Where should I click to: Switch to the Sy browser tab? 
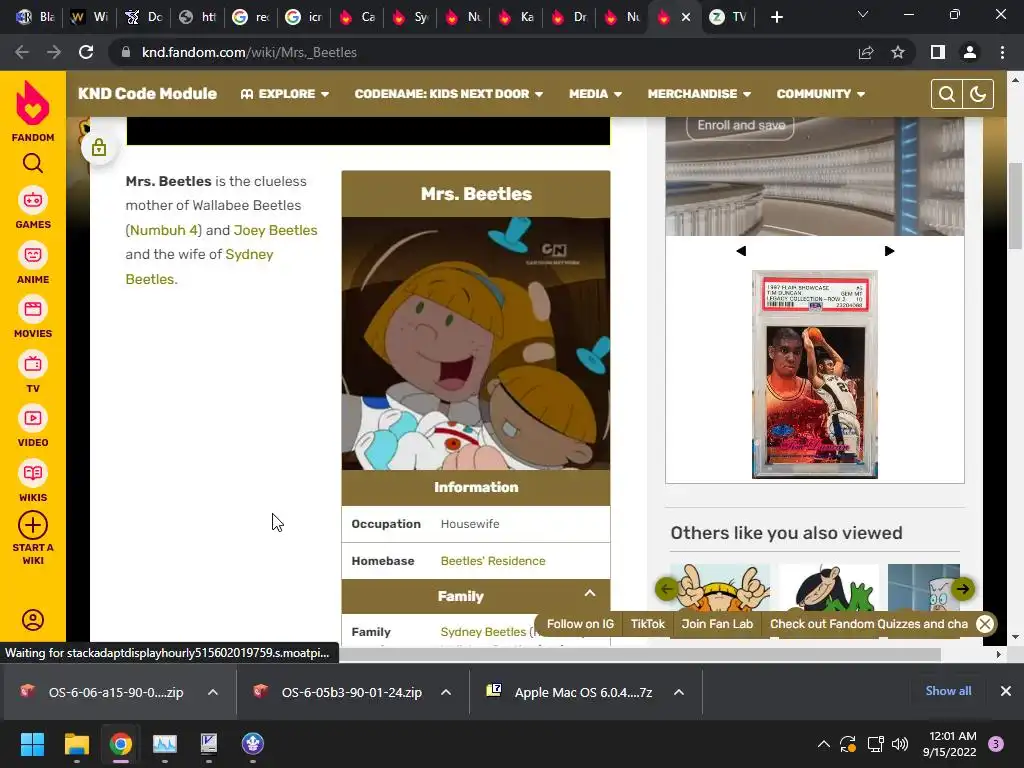pyautogui.click(x=410, y=17)
